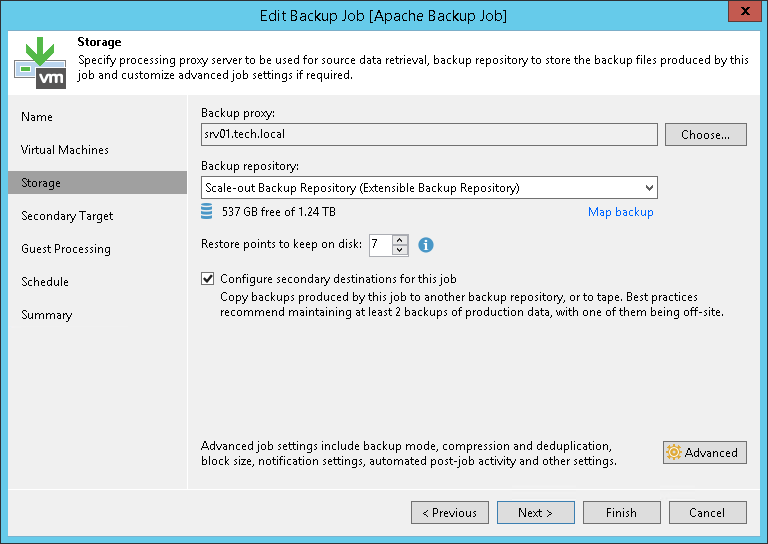768x544 pixels.
Task: Open the Summary step
Action: pos(47,315)
